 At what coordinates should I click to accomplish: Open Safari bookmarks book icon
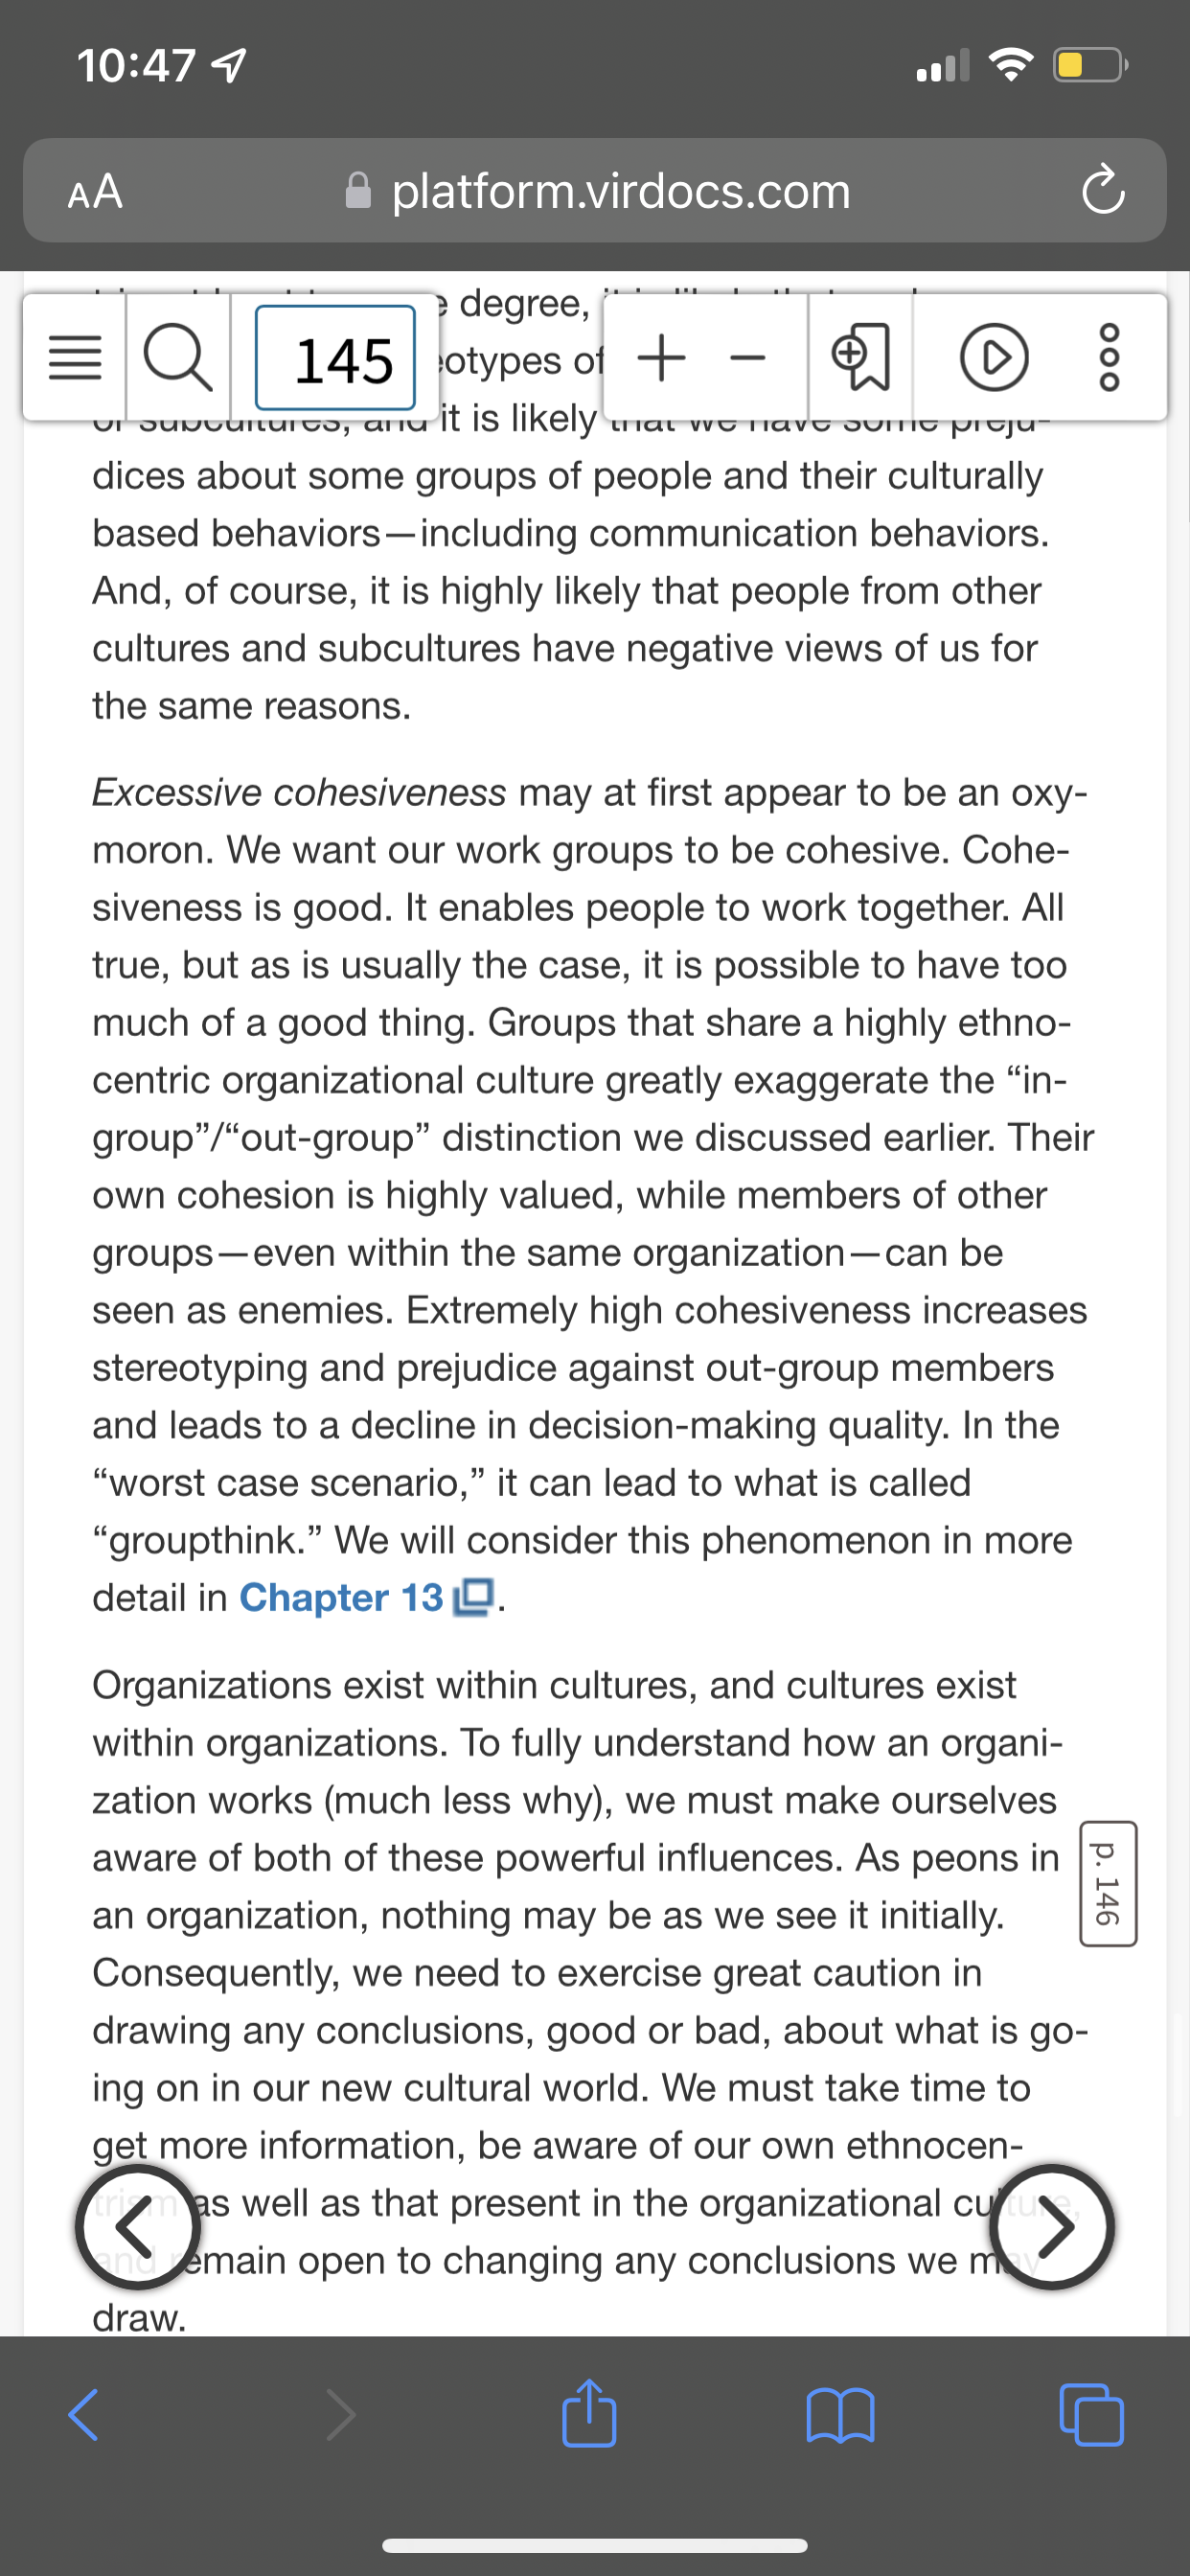[840, 2415]
